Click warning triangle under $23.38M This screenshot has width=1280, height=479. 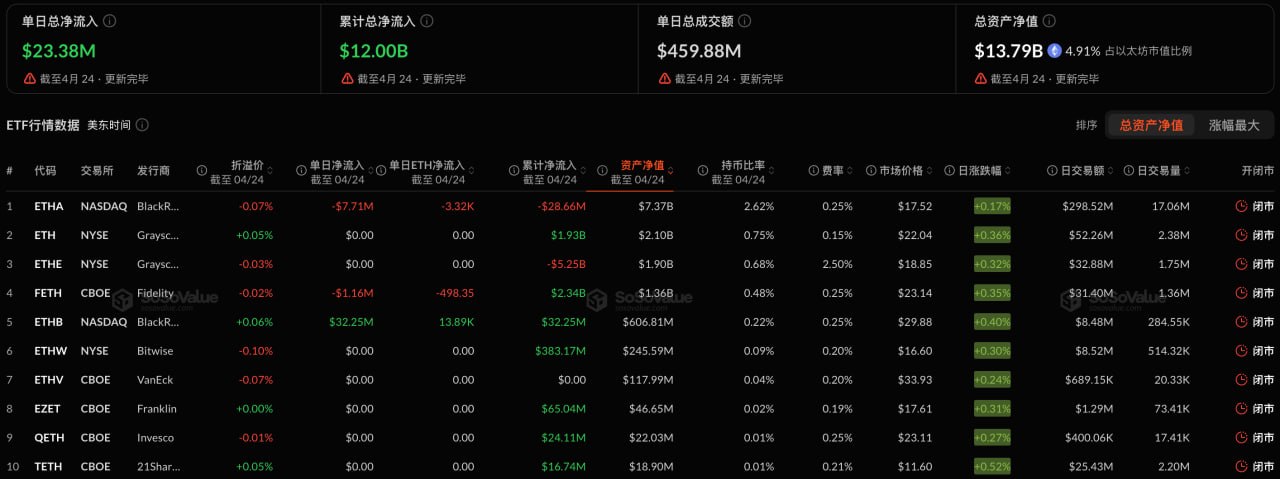click(x=30, y=79)
